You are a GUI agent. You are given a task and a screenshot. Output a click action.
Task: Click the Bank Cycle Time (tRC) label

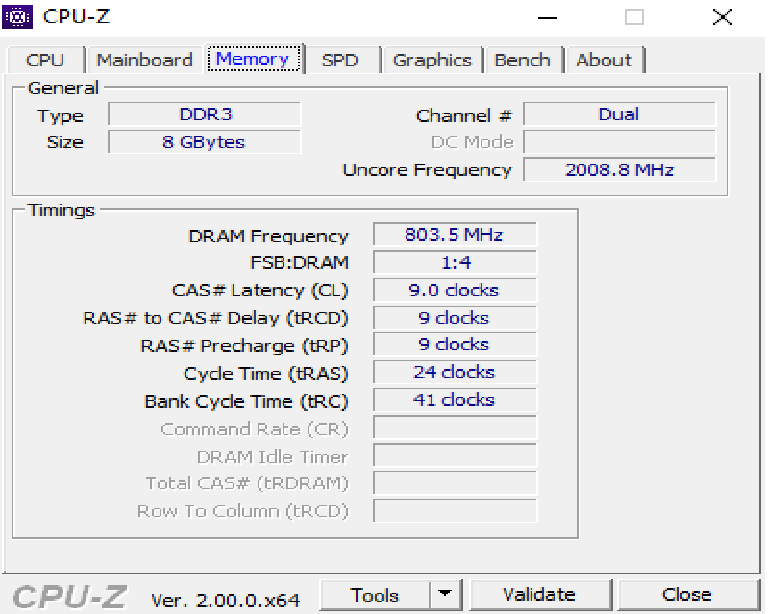246,402
